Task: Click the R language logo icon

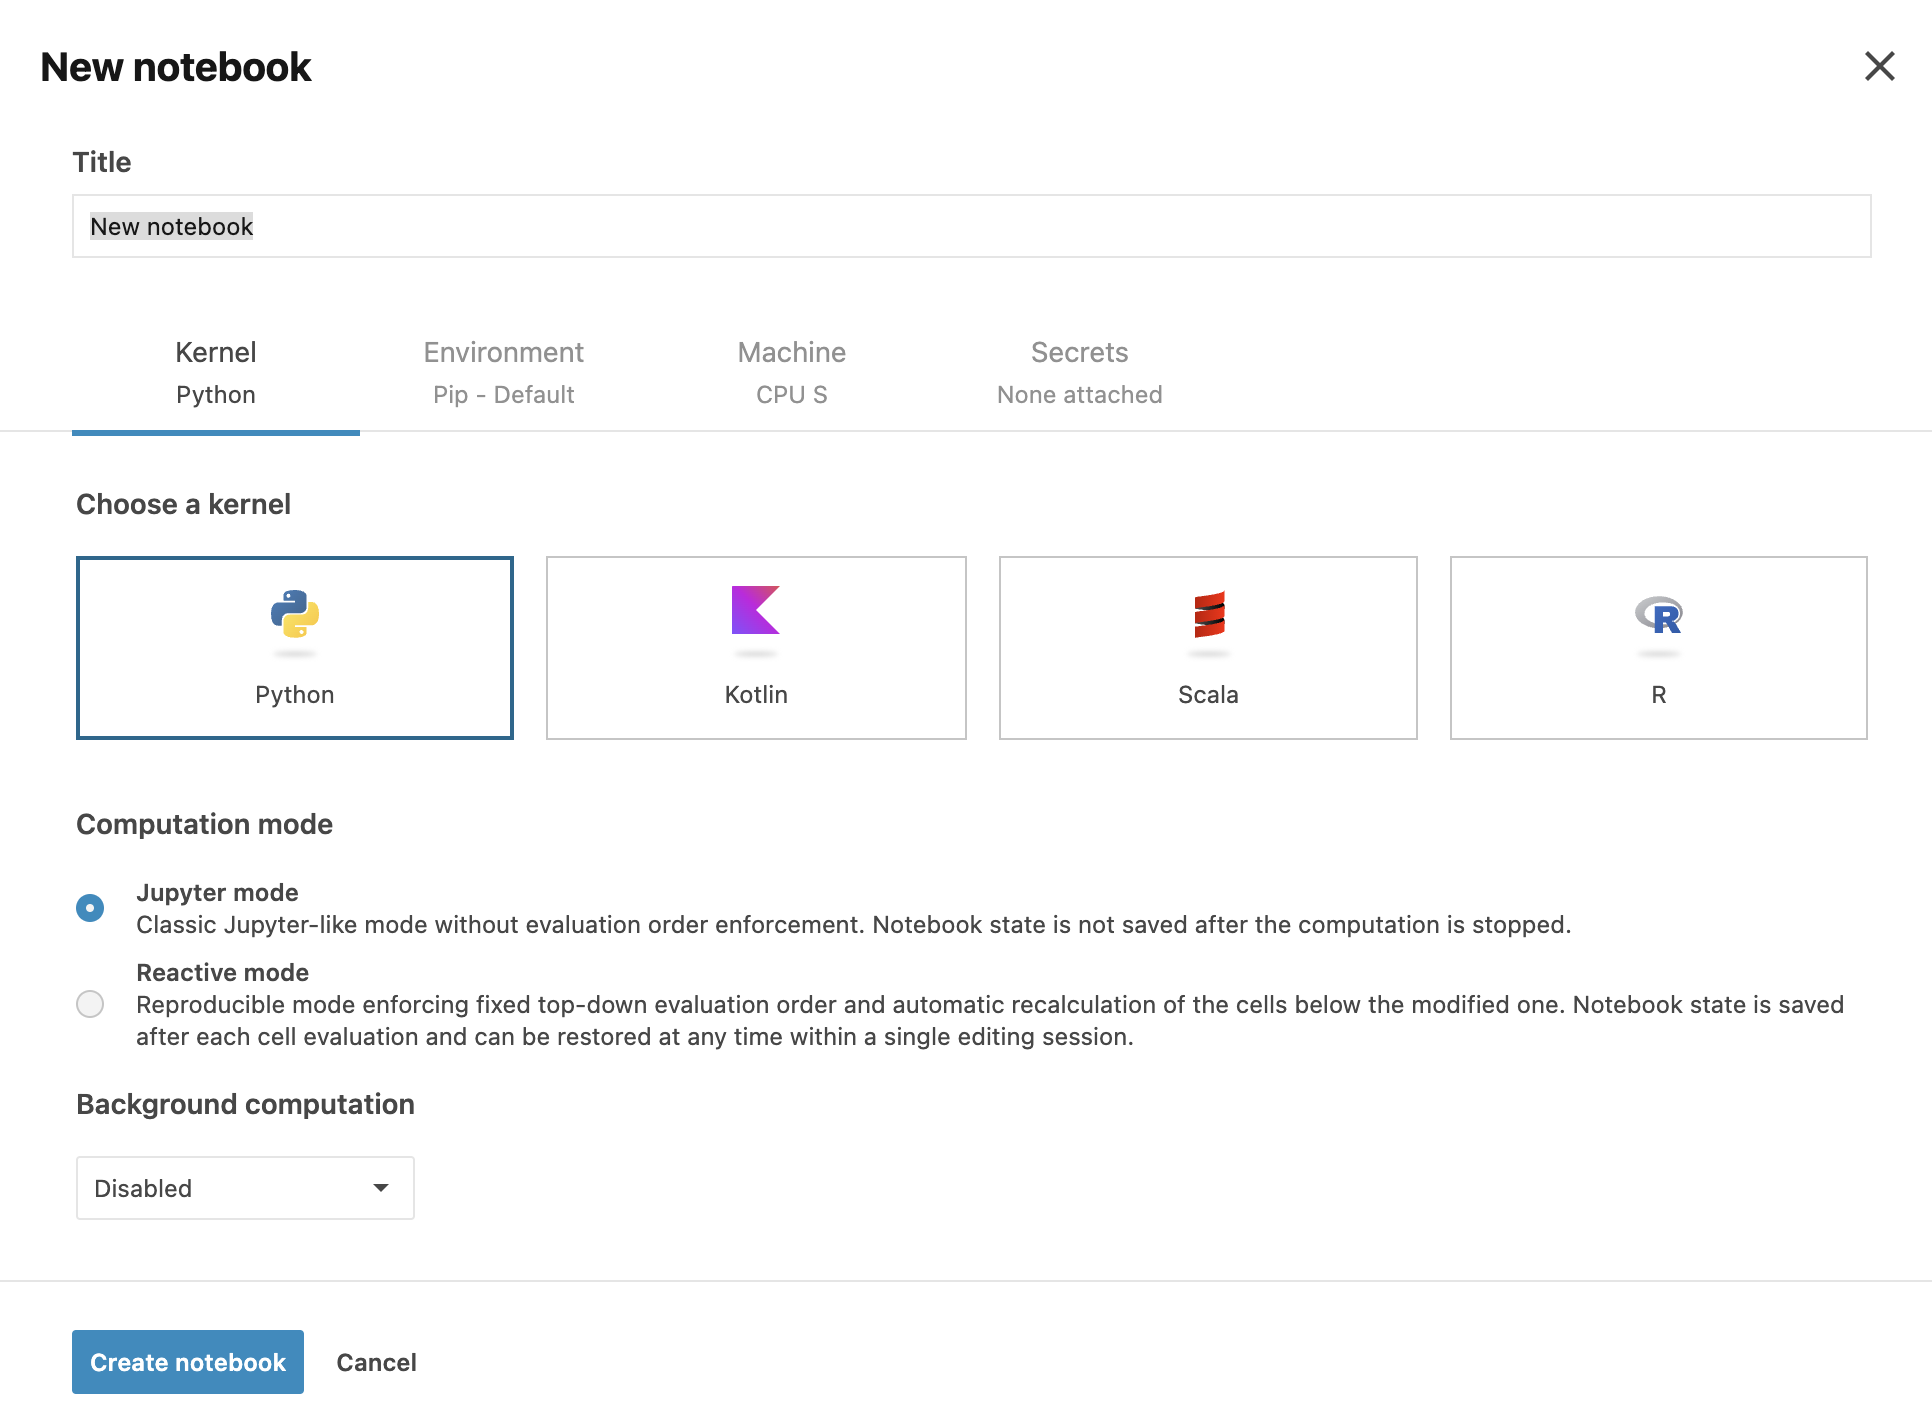Action: [x=1658, y=616]
